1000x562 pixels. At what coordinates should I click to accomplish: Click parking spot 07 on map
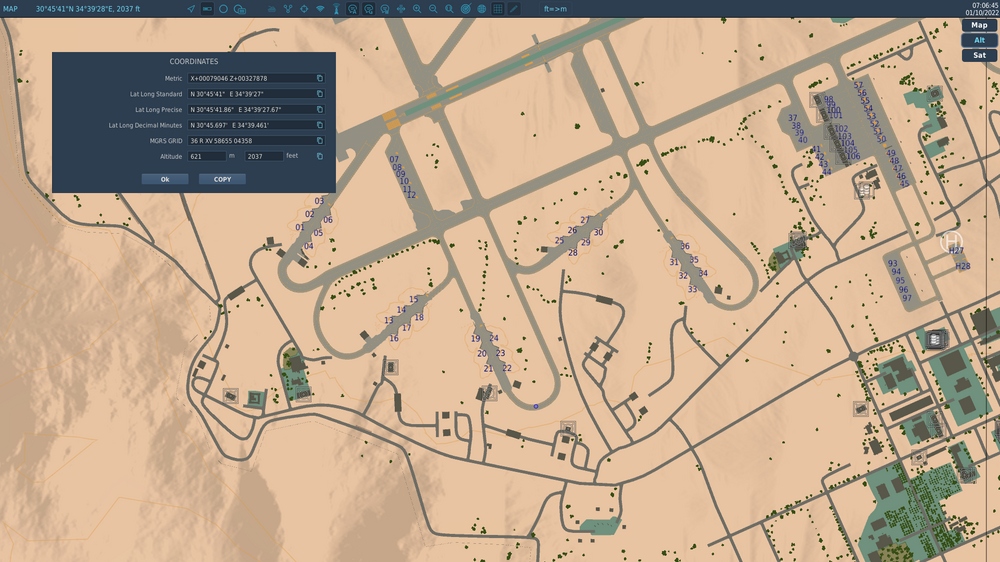(394, 159)
